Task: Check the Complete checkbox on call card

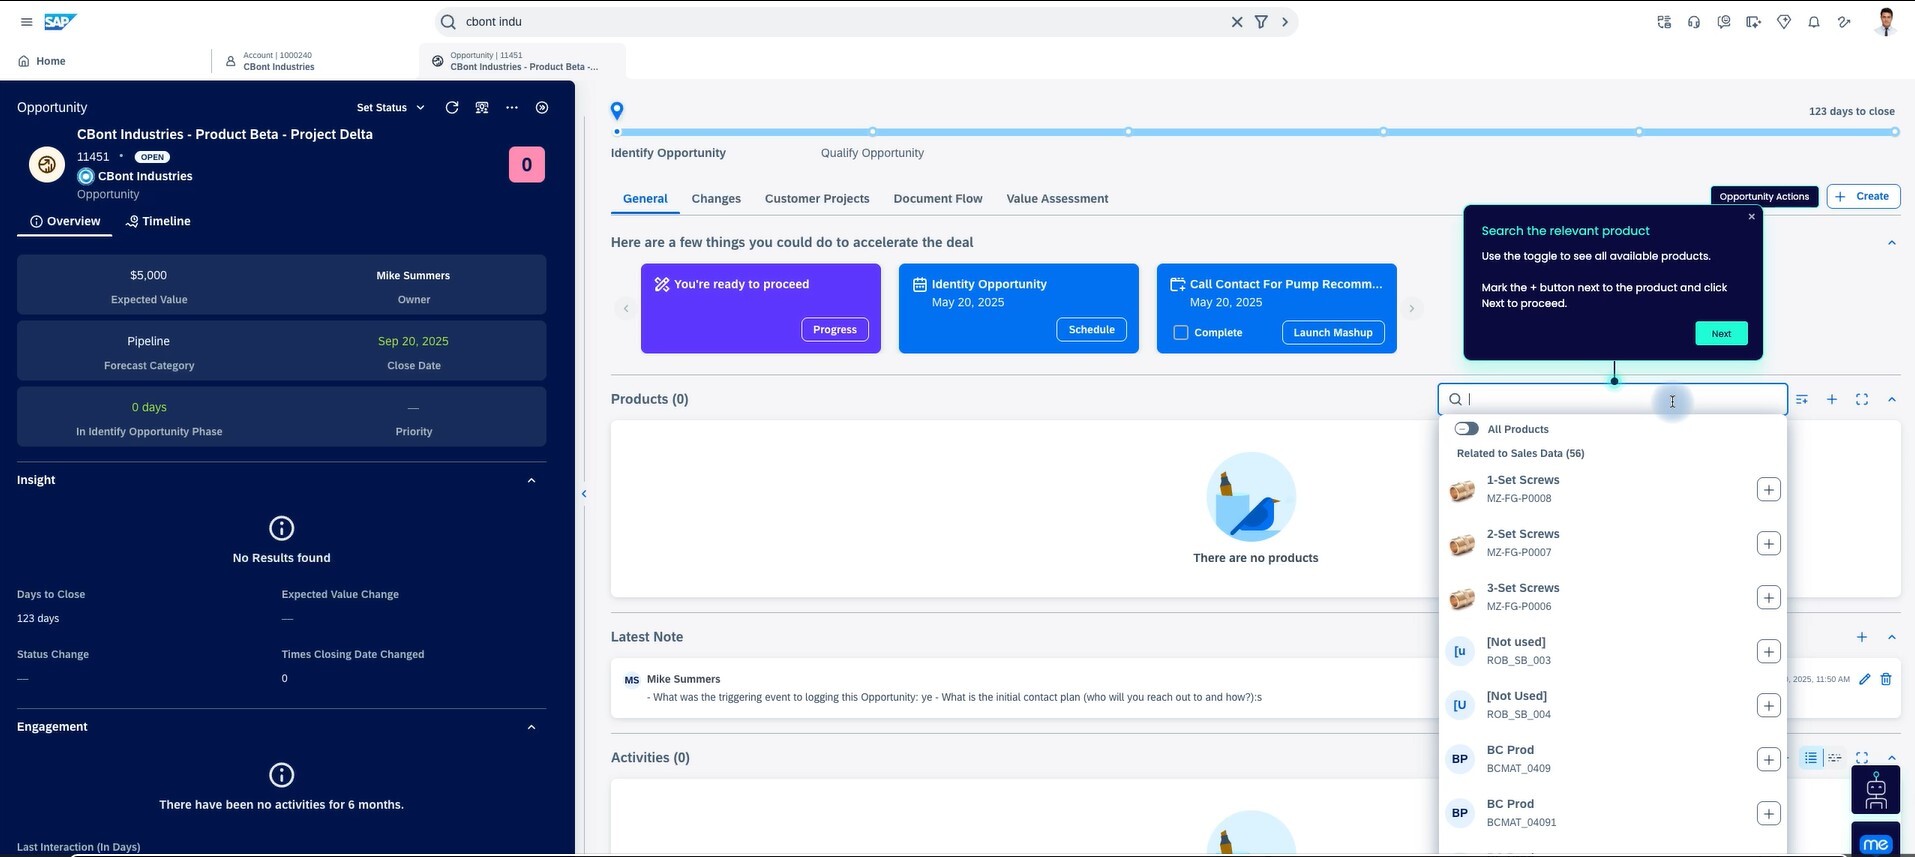Action: click(1181, 332)
